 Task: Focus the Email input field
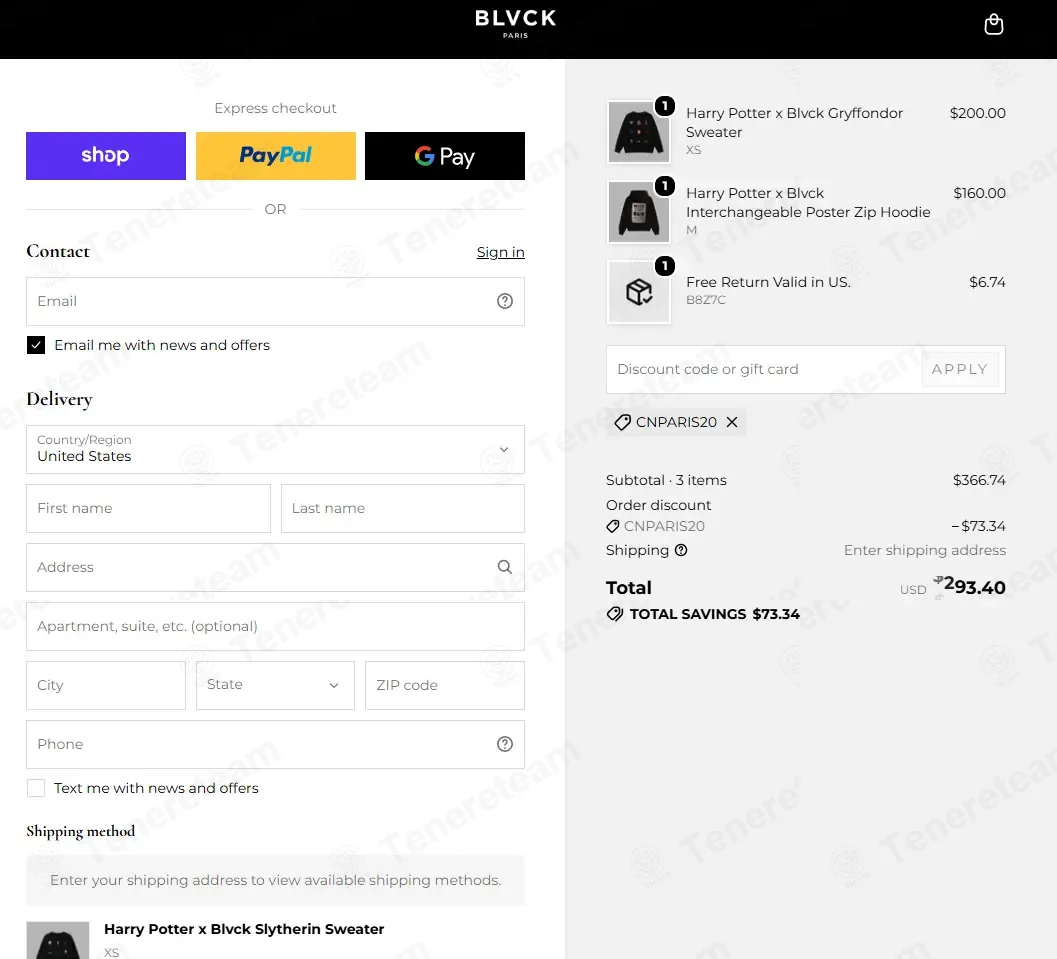tap(275, 301)
